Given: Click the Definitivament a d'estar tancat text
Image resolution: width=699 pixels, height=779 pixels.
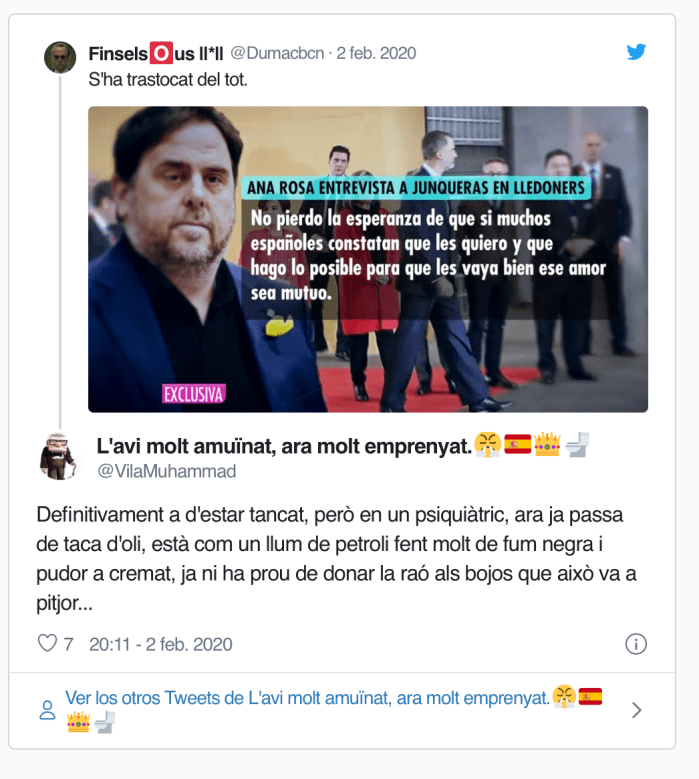Looking at the screenshot, I should tap(336, 559).
